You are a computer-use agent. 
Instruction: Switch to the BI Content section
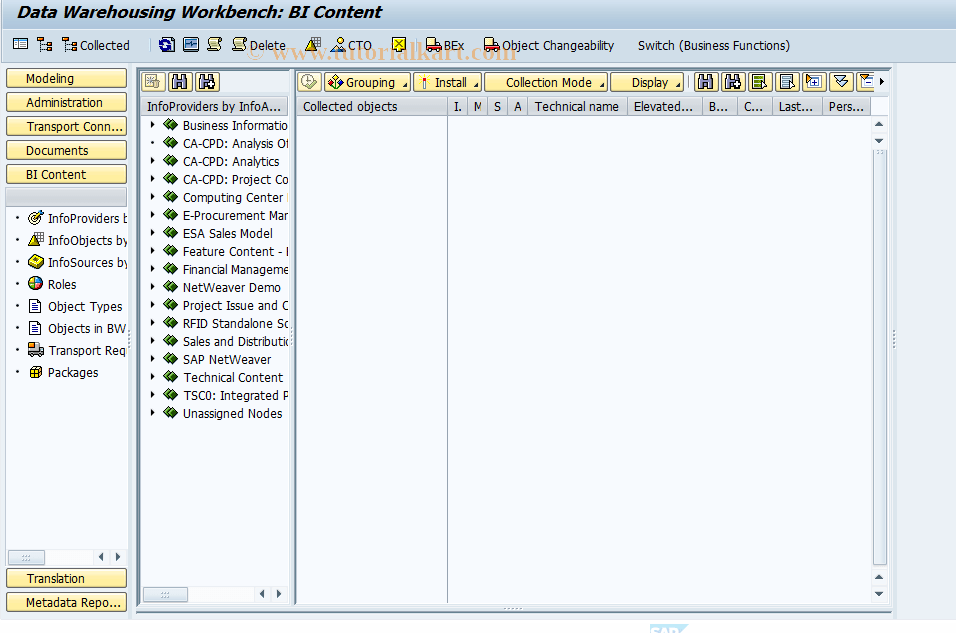click(66, 174)
